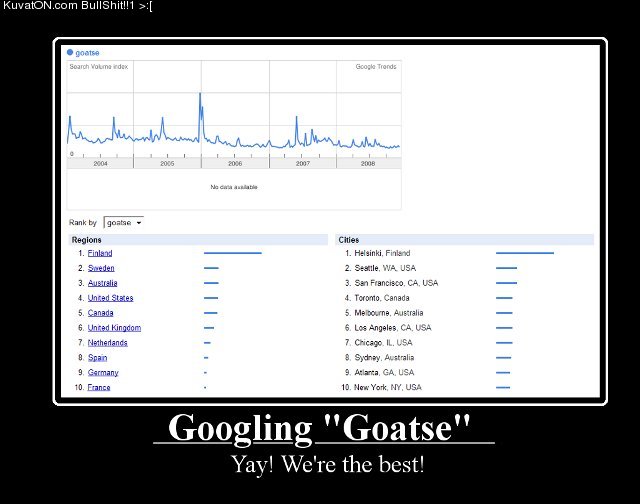Open the United Kingdom region link
The width and height of the screenshot is (640, 504).
coord(114,328)
